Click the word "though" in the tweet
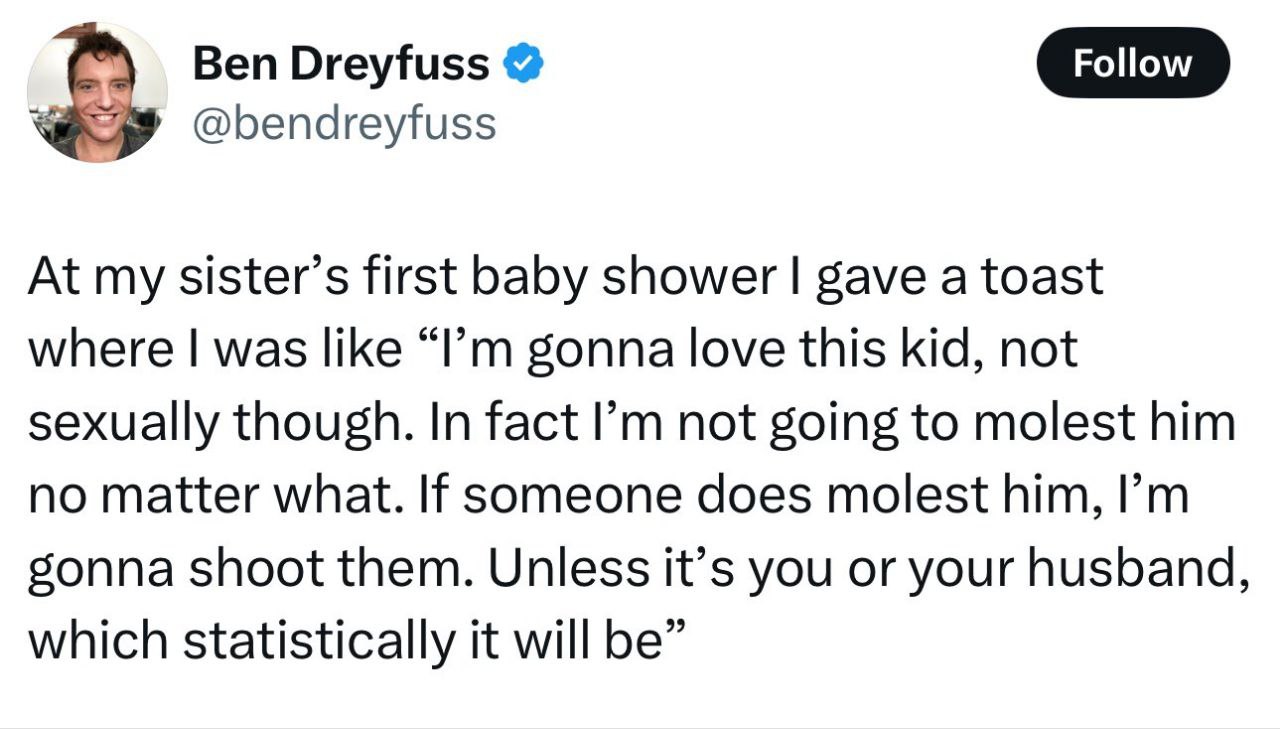The width and height of the screenshot is (1280, 729). pyautogui.click(x=312, y=423)
